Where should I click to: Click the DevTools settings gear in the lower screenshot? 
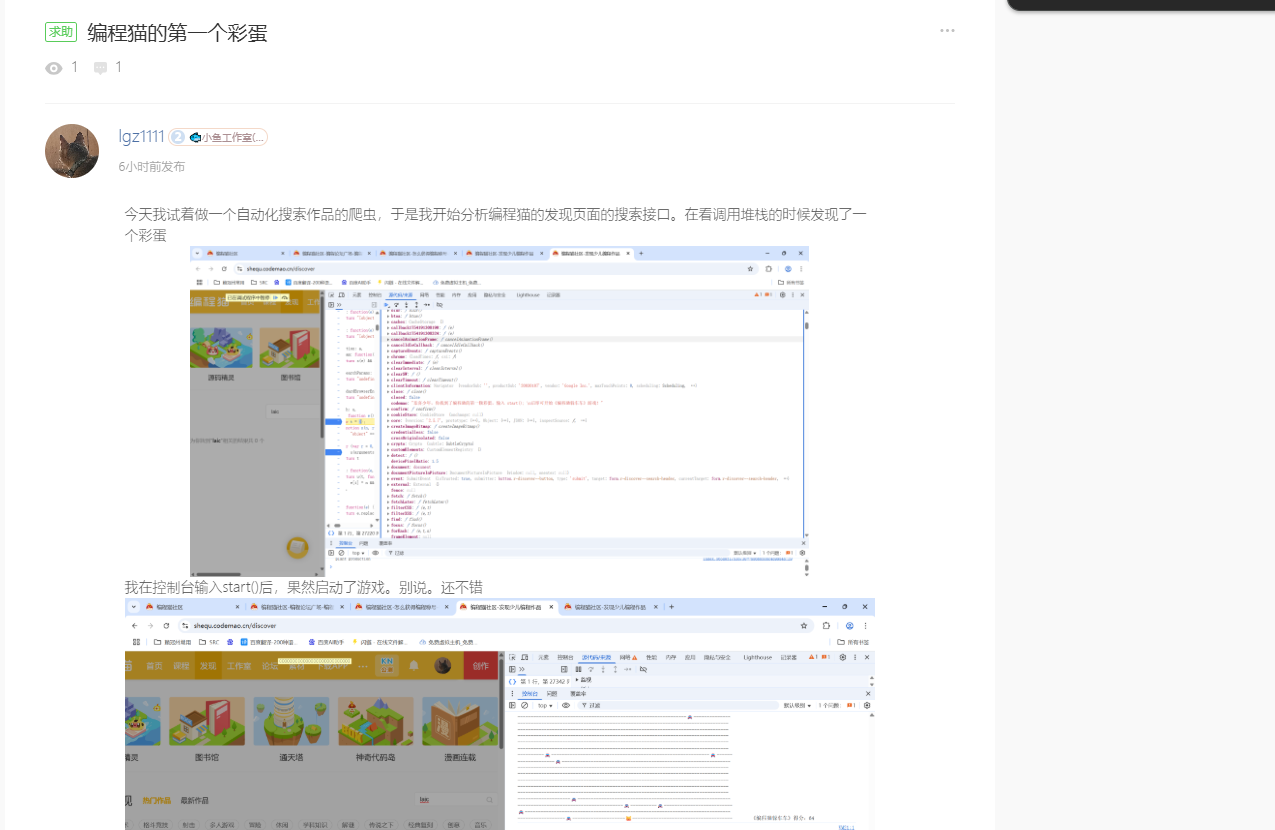[x=842, y=657]
